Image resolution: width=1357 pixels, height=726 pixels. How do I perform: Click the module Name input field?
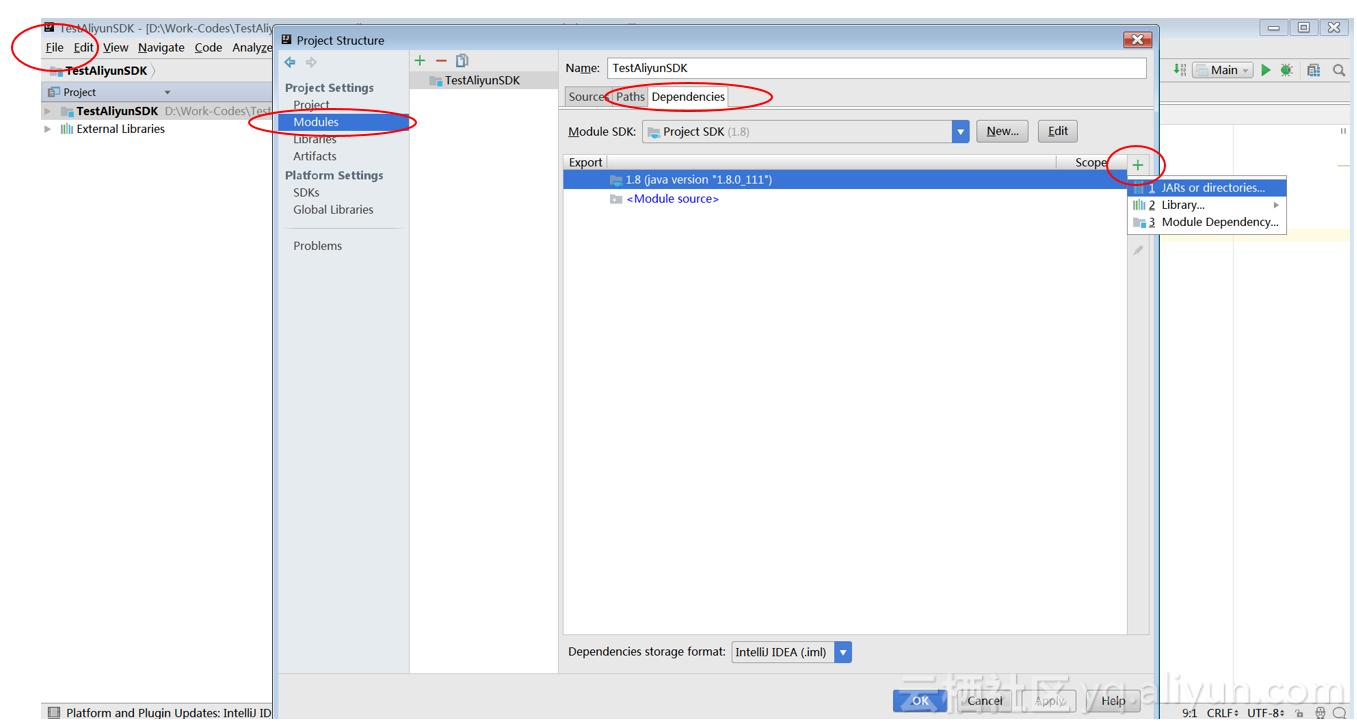pos(876,68)
